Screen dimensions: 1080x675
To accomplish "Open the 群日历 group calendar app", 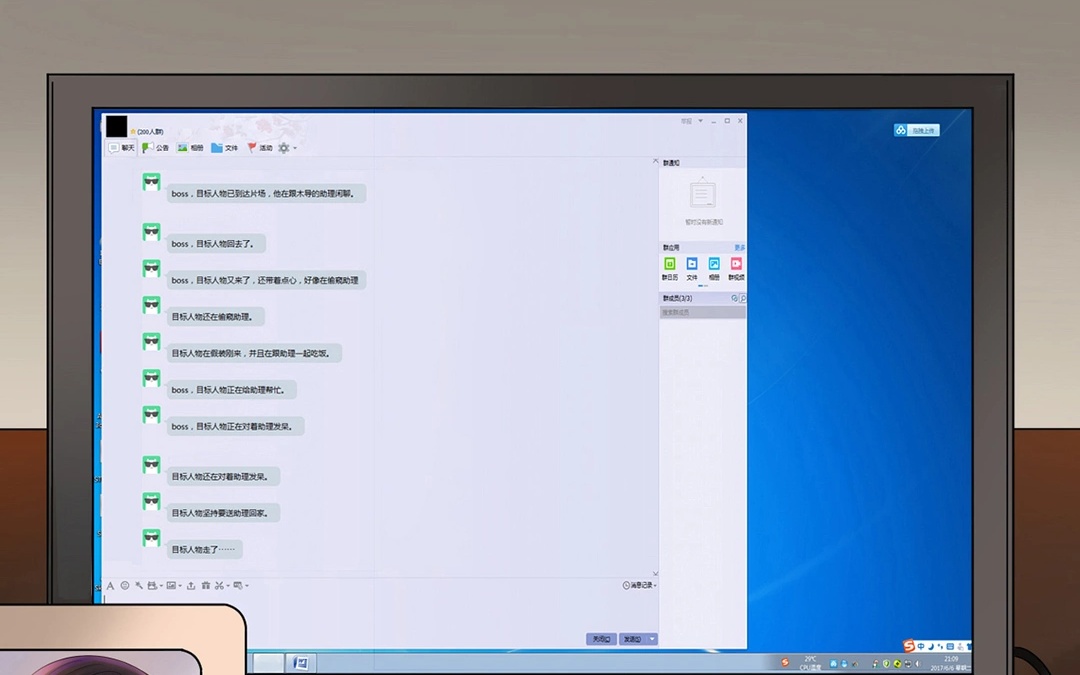I will pyautogui.click(x=670, y=264).
